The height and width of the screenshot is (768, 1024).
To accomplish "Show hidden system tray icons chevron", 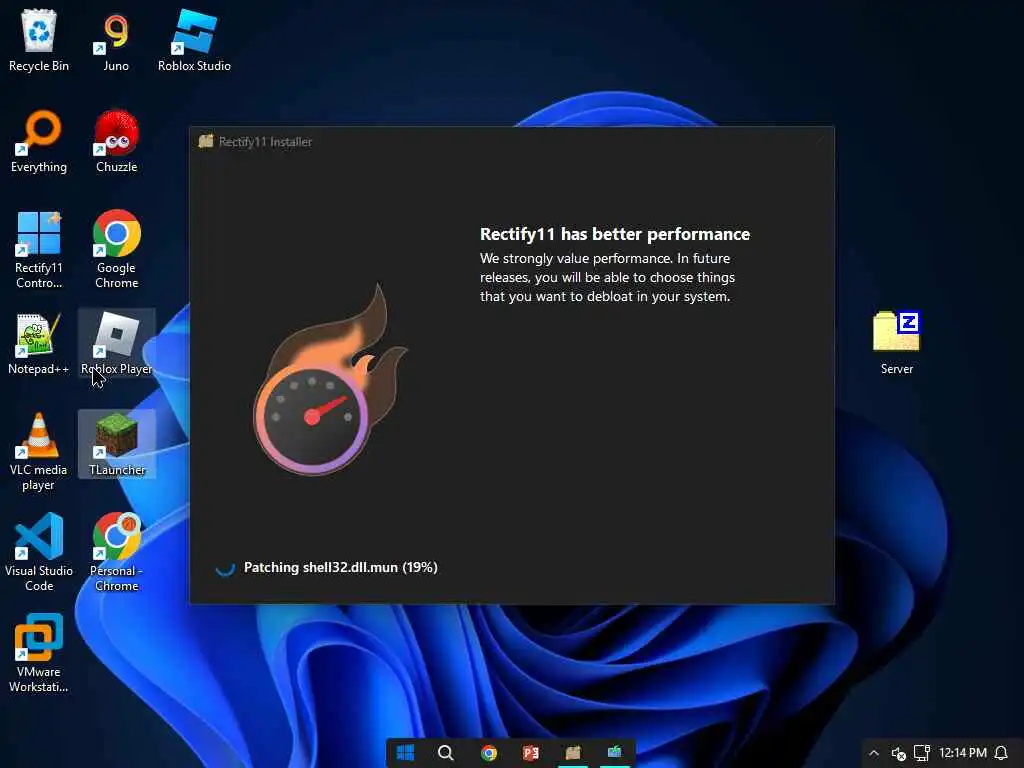I will coord(874,753).
